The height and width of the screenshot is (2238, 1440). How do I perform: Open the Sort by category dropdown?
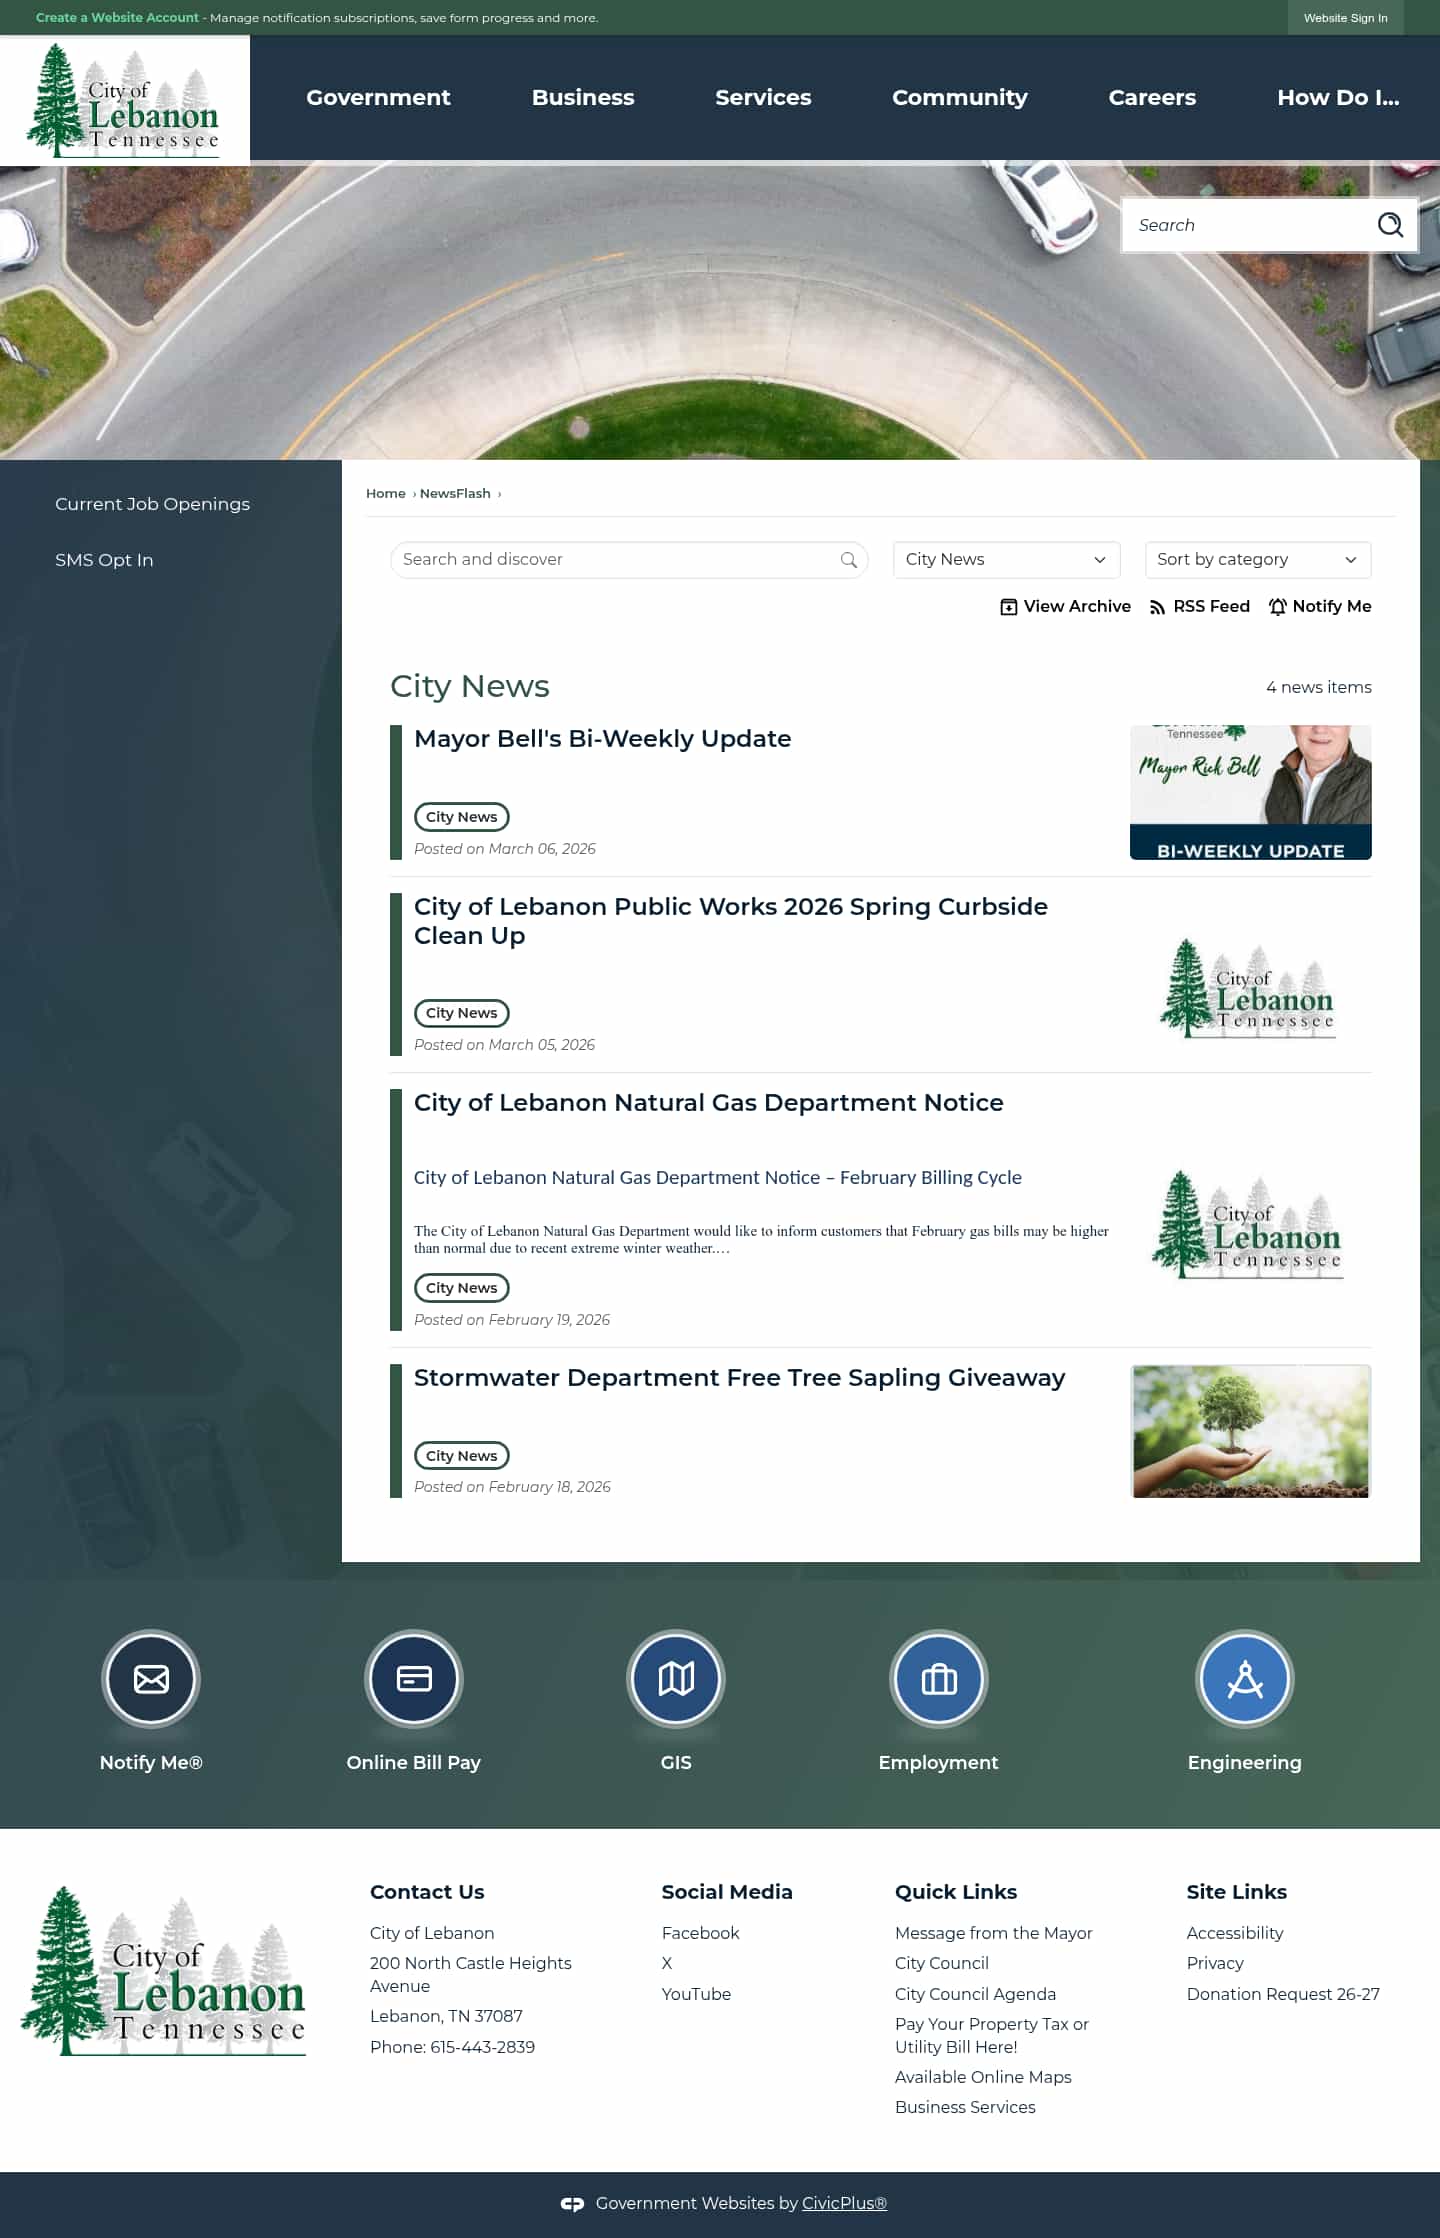coord(1258,560)
